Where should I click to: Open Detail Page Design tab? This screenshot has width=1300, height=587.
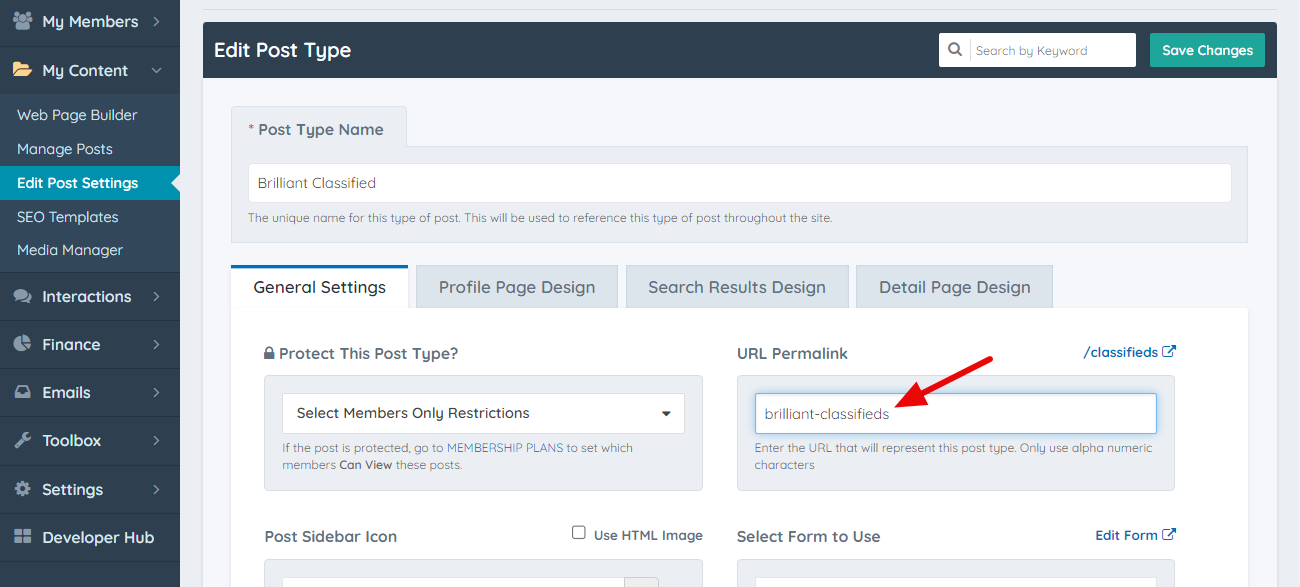955,287
